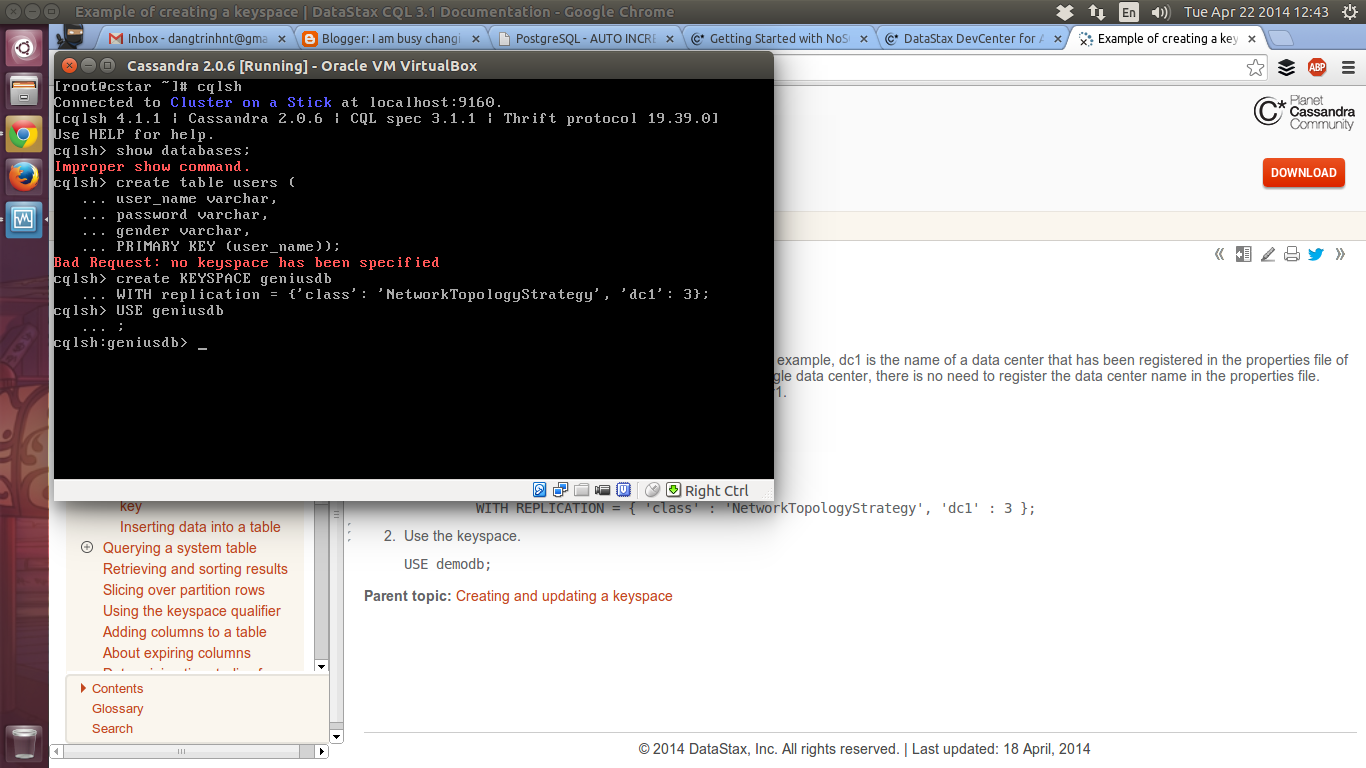Print this documentation page
Viewport: 1366px width, 768px height.
tap(1292, 254)
